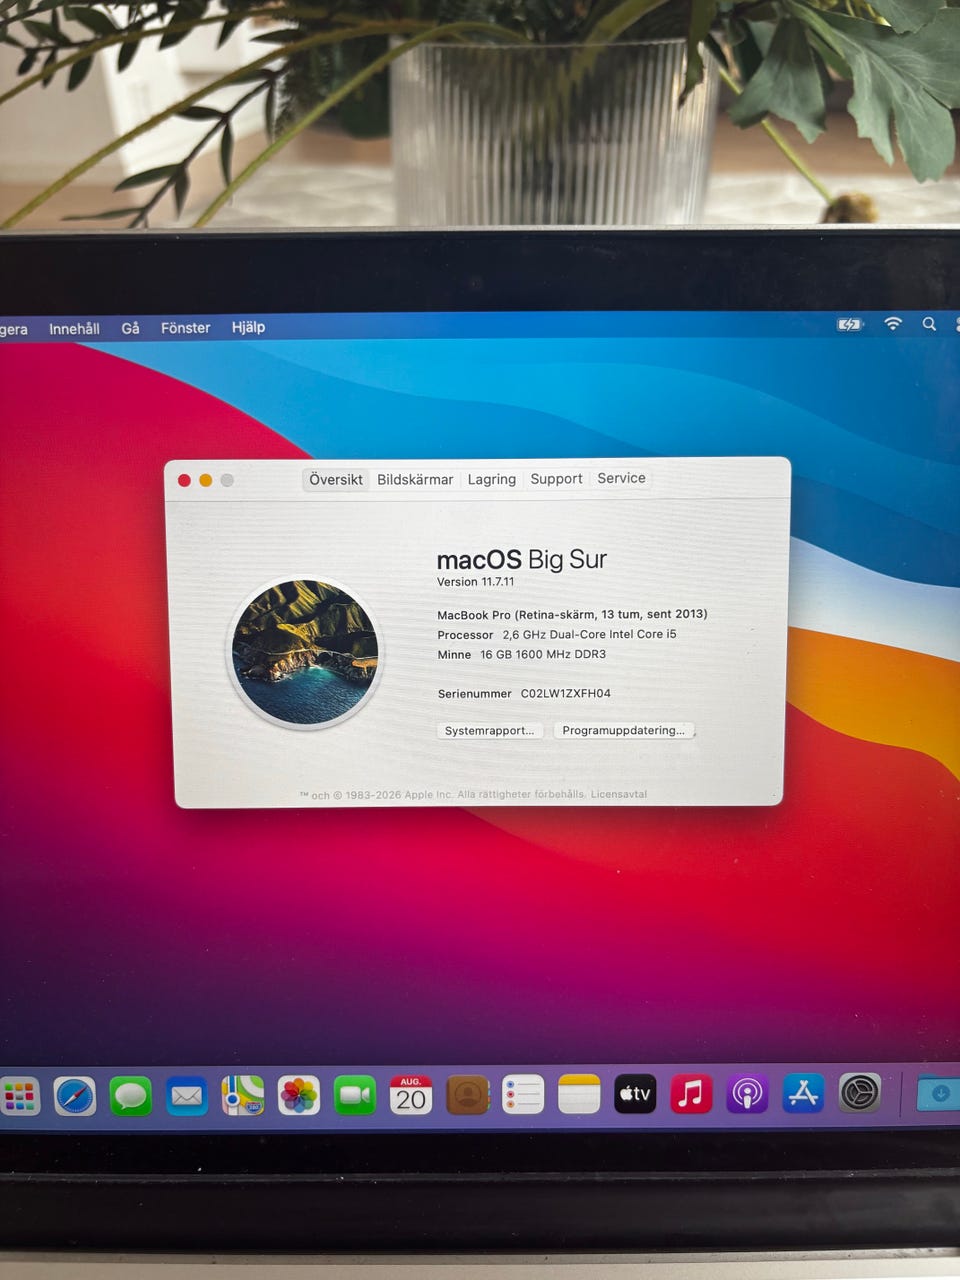Open Calendar showing Aug 20
The image size is (960, 1280).
(411, 1095)
